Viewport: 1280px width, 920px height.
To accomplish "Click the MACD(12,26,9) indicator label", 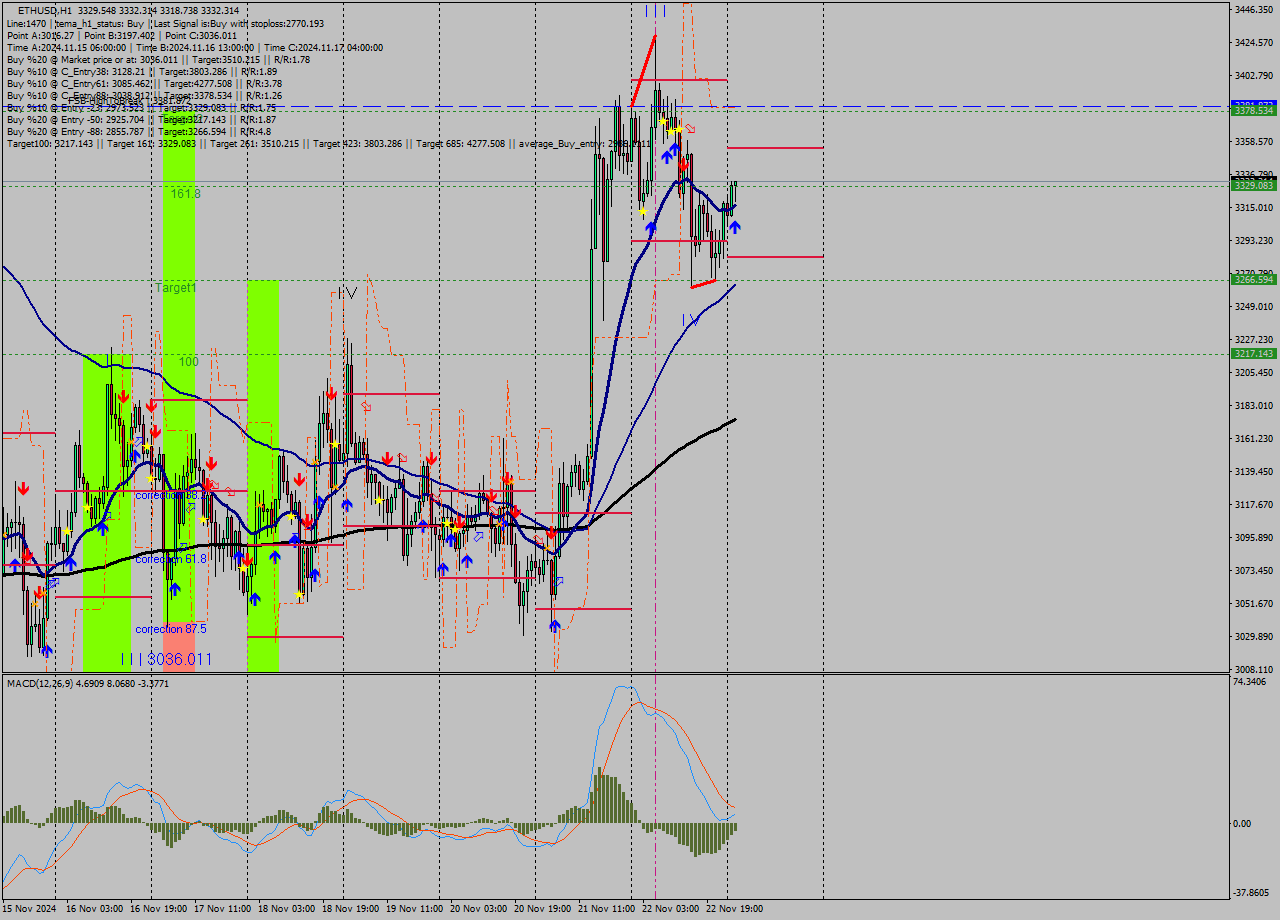I will (x=50, y=683).
